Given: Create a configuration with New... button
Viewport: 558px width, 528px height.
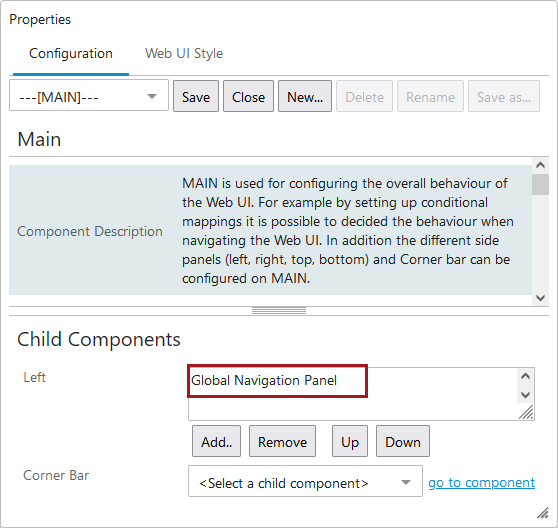Looking at the screenshot, I should click(x=305, y=96).
